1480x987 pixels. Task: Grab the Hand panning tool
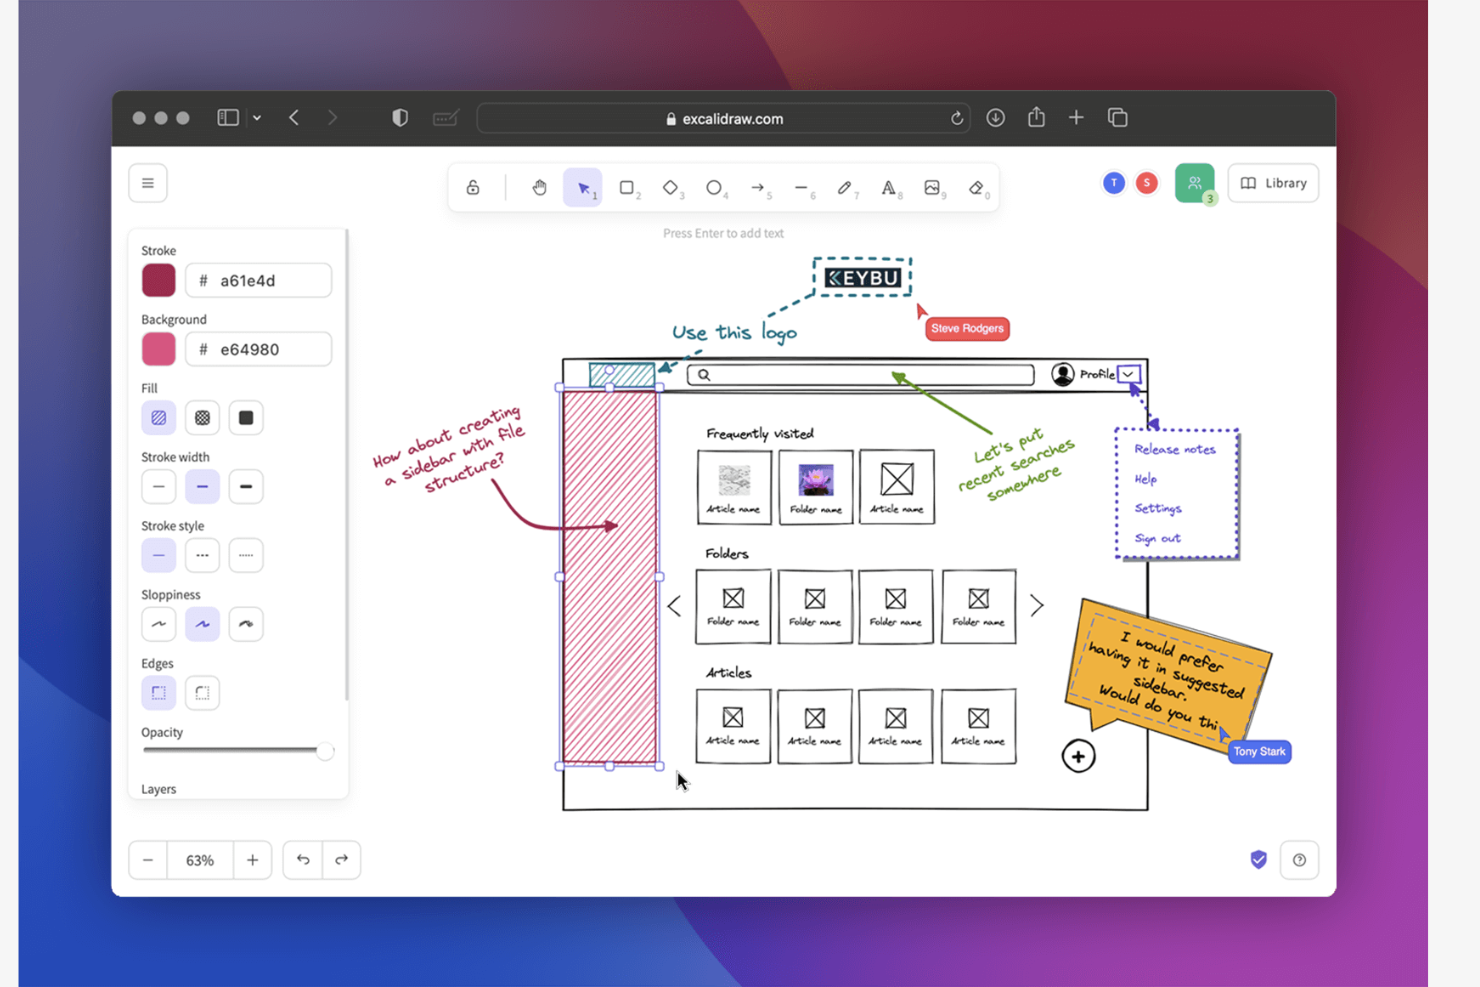(x=540, y=187)
